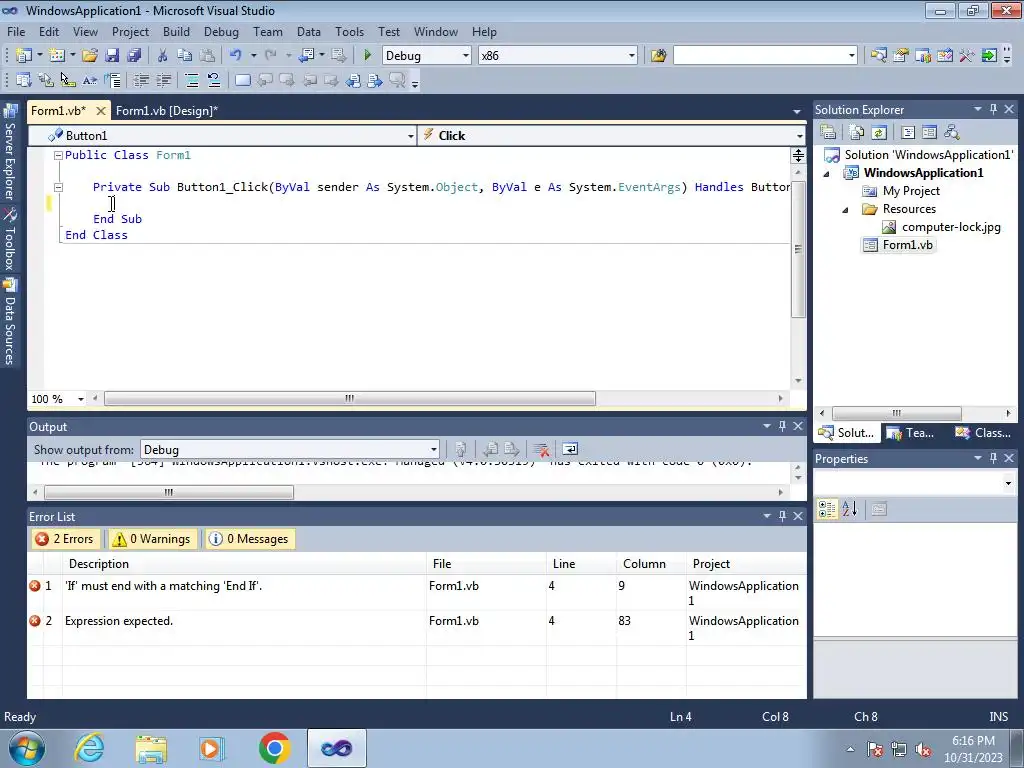Open the Properties Window toolbar icon
Image resolution: width=1024 pixels, height=768 pixels.
[x=901, y=56]
